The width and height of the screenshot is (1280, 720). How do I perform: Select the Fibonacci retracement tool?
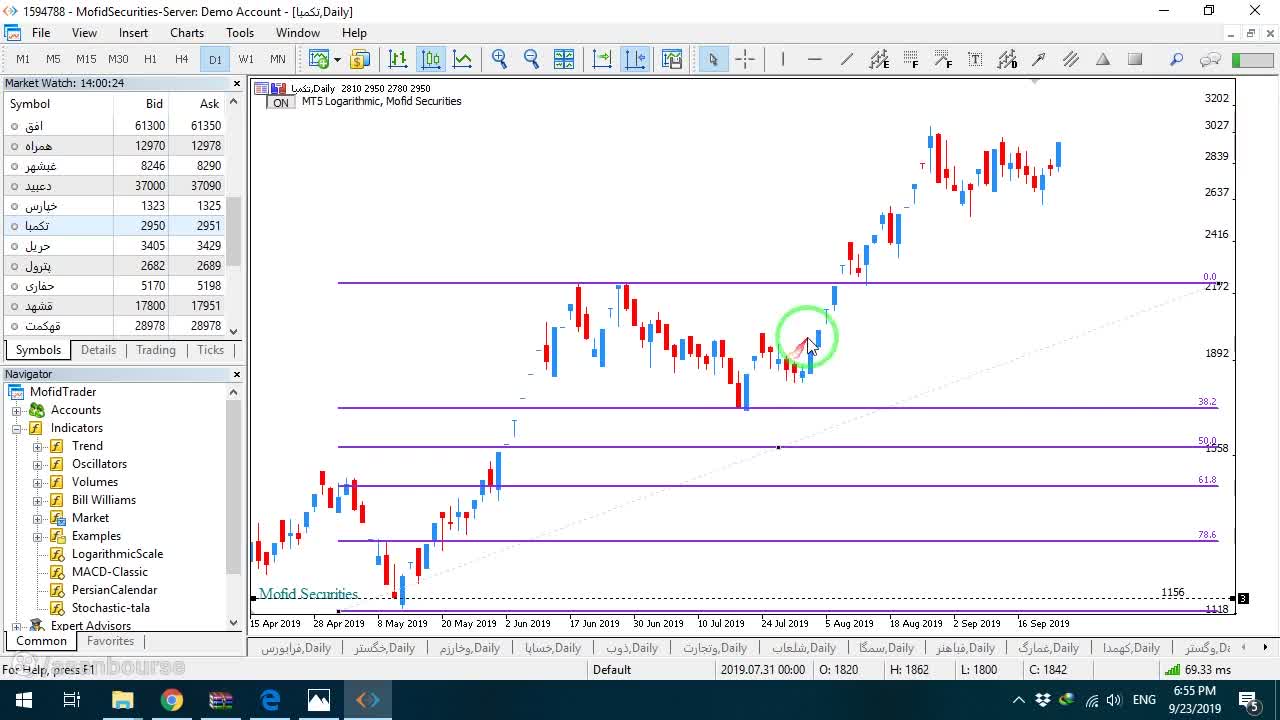click(911, 59)
